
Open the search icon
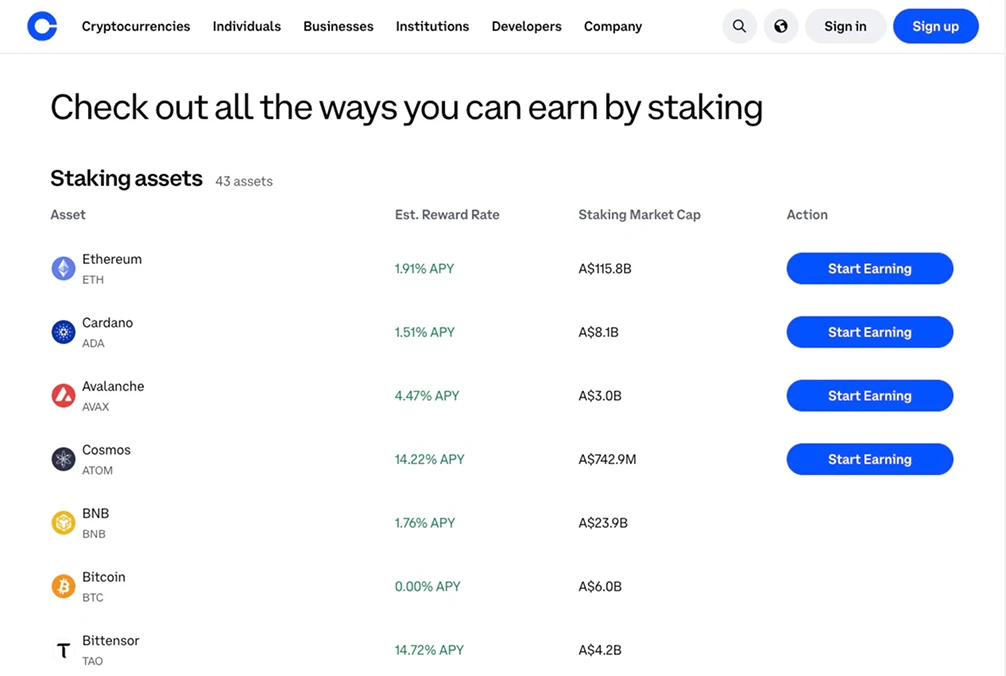pyautogui.click(x=739, y=26)
